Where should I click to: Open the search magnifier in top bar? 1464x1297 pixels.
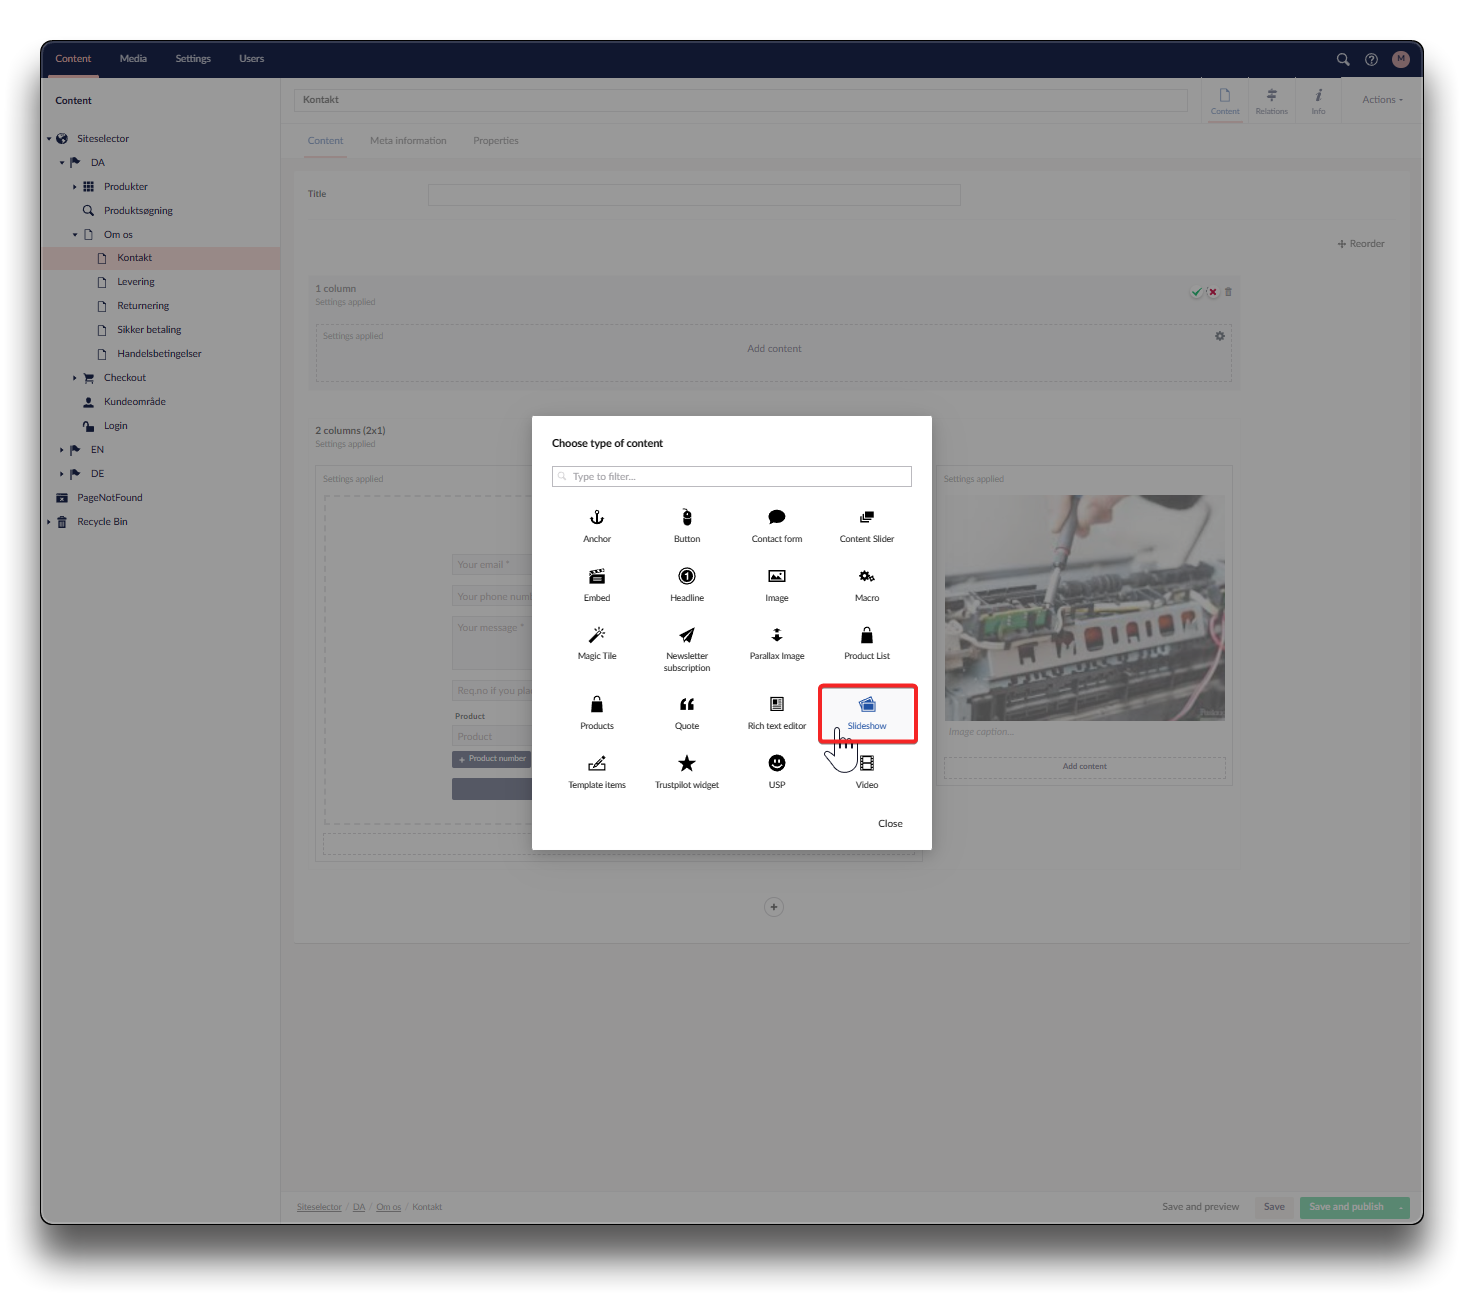point(1343,59)
